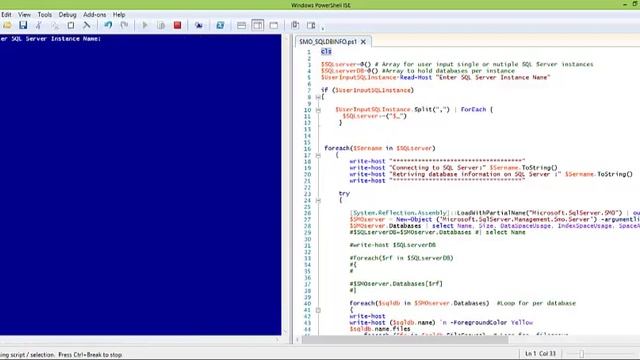Click line number 16 in the gutter
640x360 pixels.
[307, 148]
